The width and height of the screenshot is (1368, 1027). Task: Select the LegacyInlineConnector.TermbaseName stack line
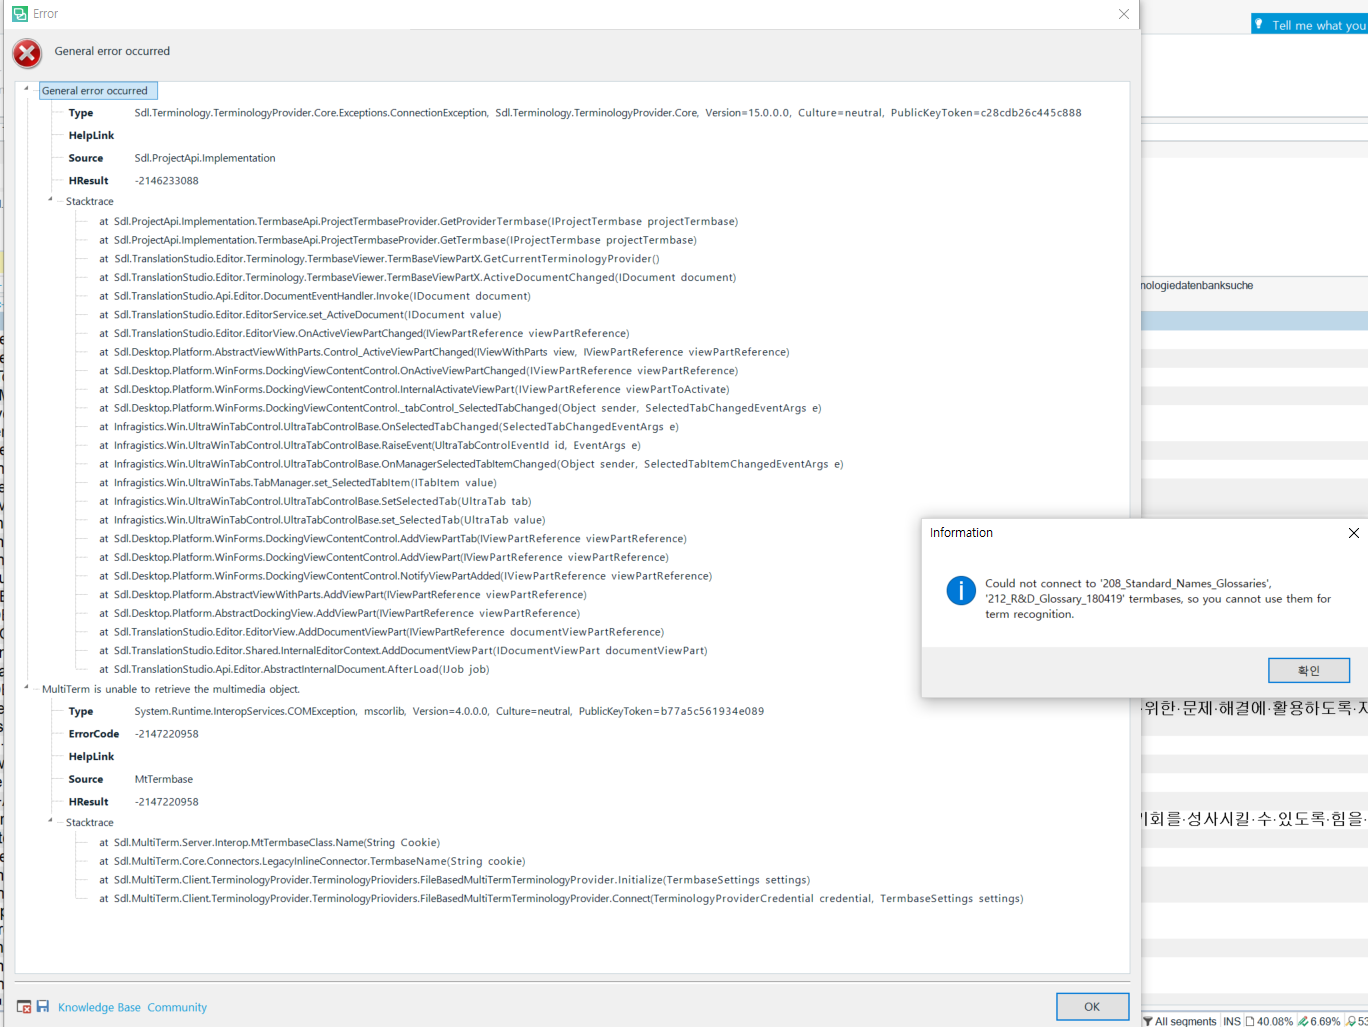312,861
